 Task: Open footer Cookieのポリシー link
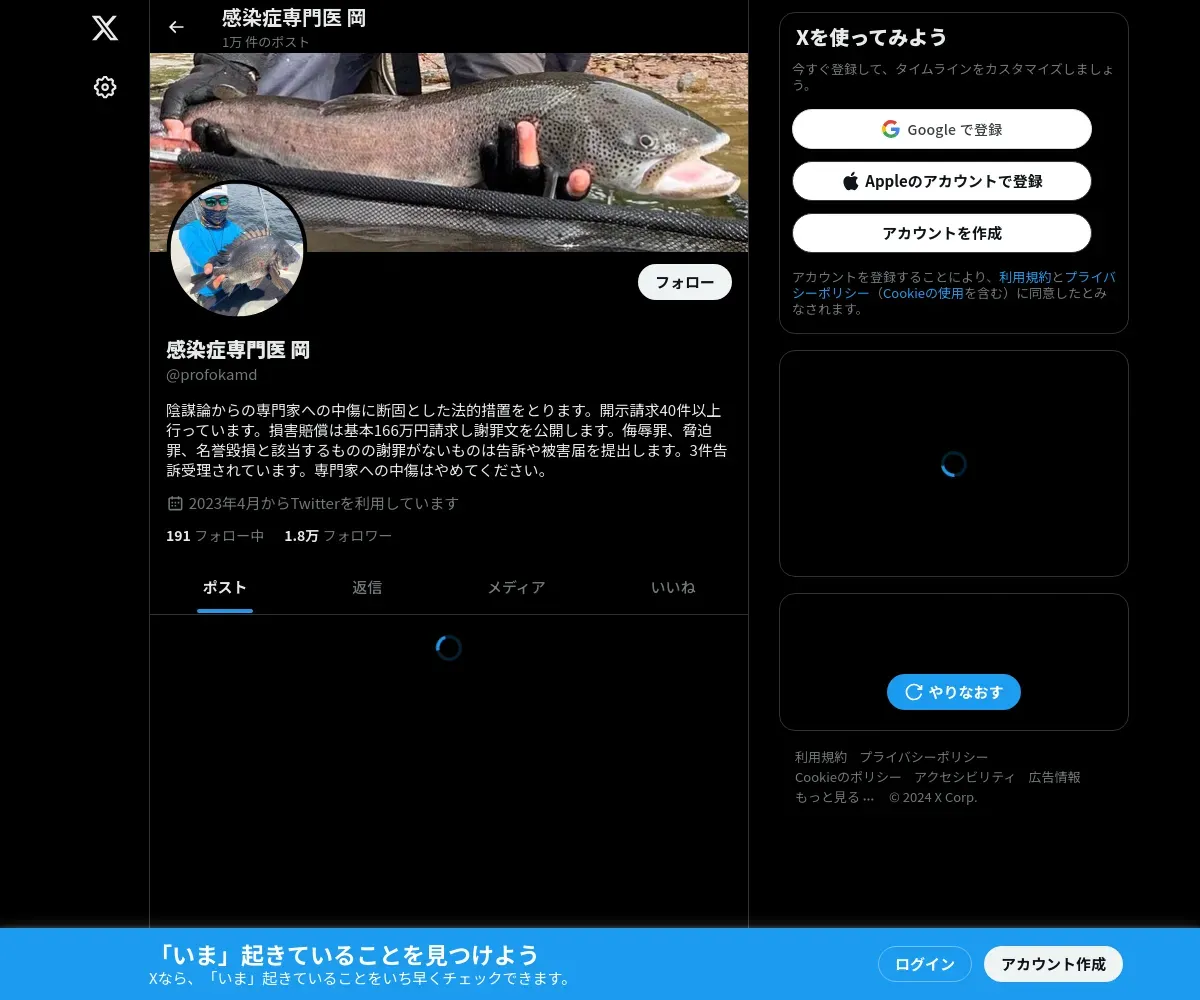(x=848, y=777)
